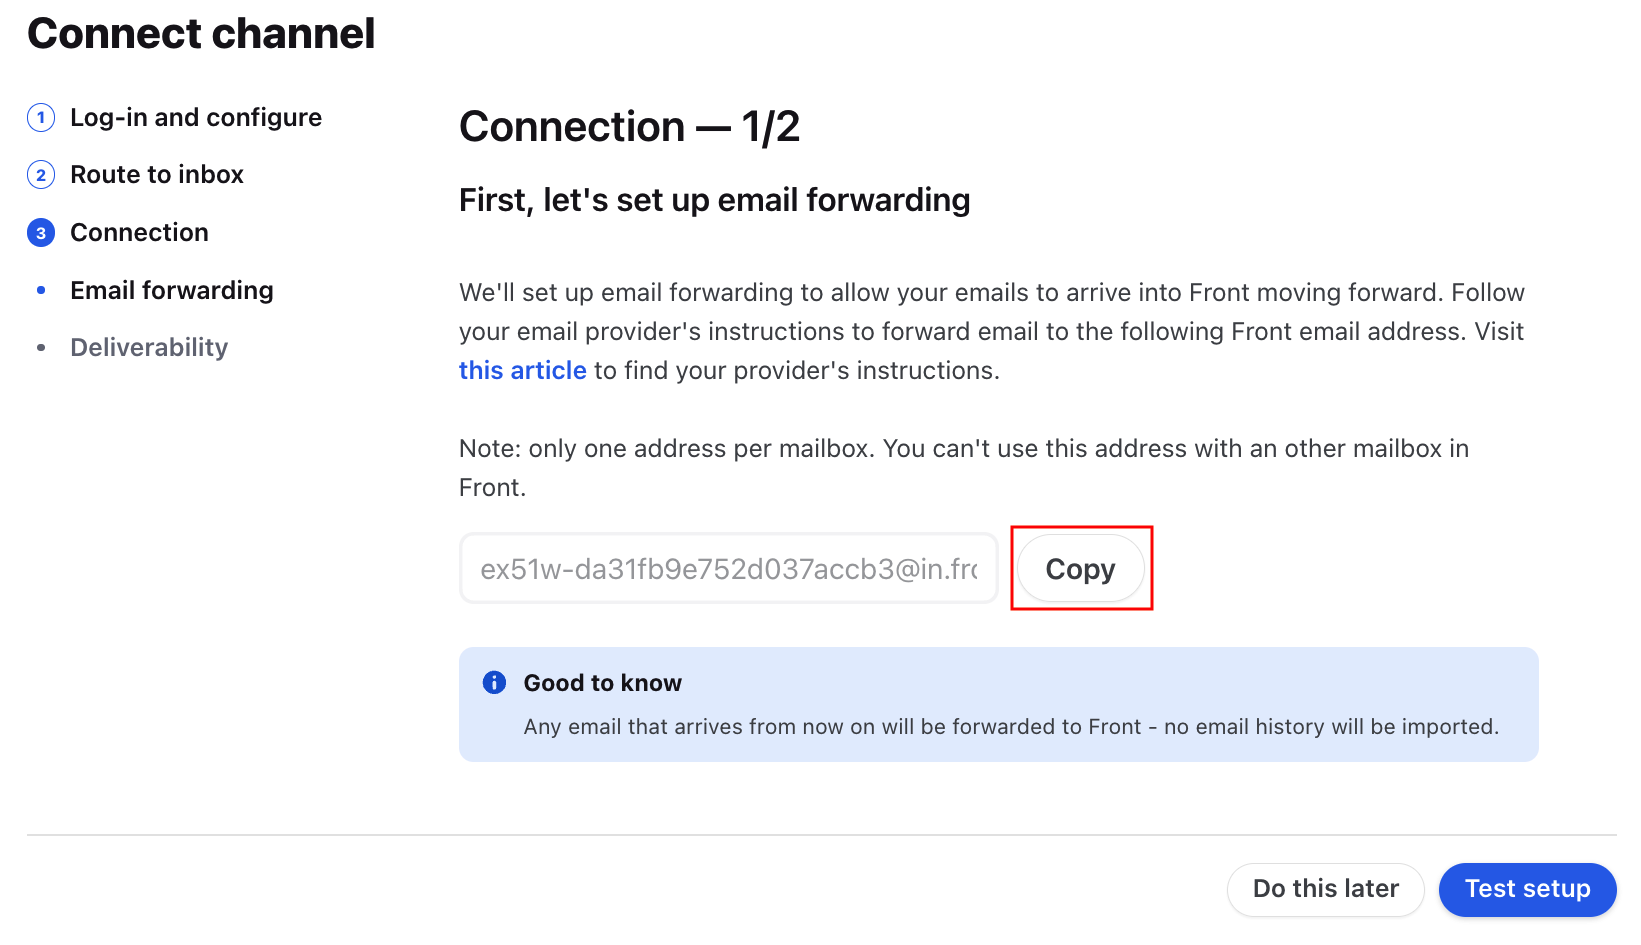Click the Good to know heading
Screen dimensions: 1641x945
pos(603,682)
